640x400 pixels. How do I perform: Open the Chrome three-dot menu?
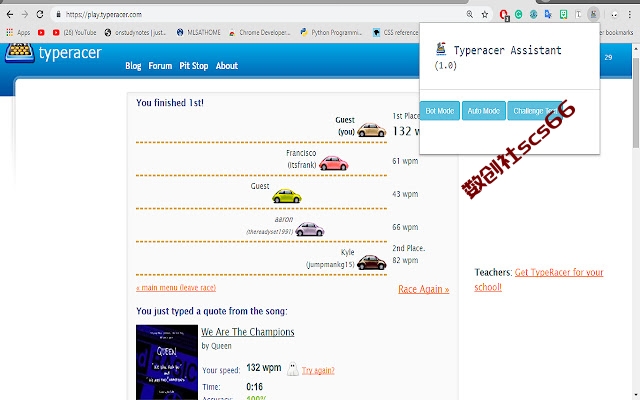coord(630,15)
